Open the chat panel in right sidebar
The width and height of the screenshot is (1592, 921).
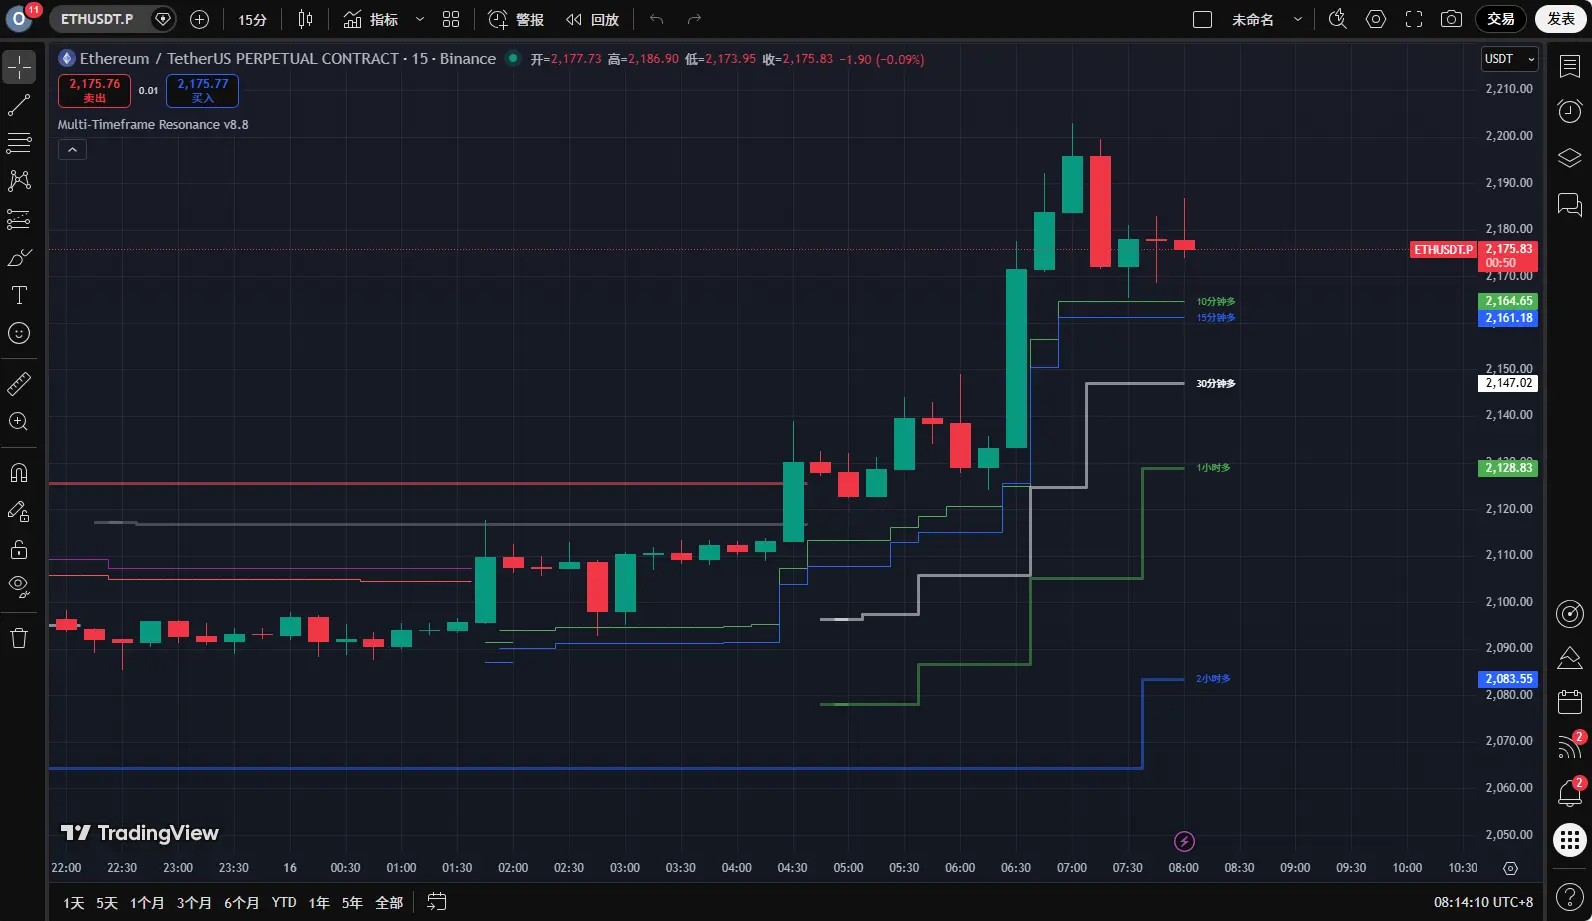click(1570, 205)
